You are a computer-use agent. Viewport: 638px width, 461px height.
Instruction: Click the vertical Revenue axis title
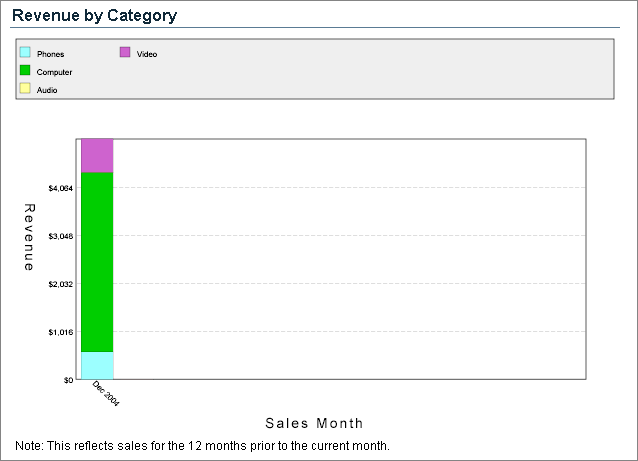point(29,237)
